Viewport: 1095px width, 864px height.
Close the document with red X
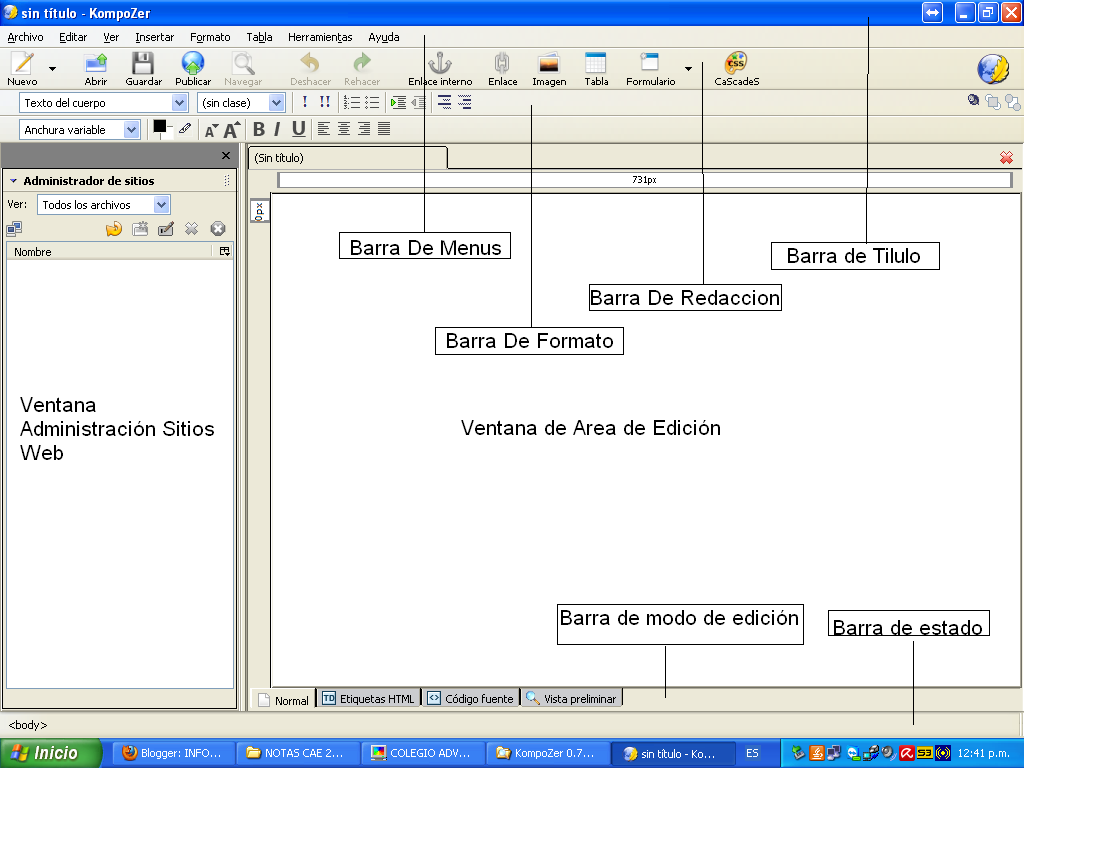[x=1006, y=158]
